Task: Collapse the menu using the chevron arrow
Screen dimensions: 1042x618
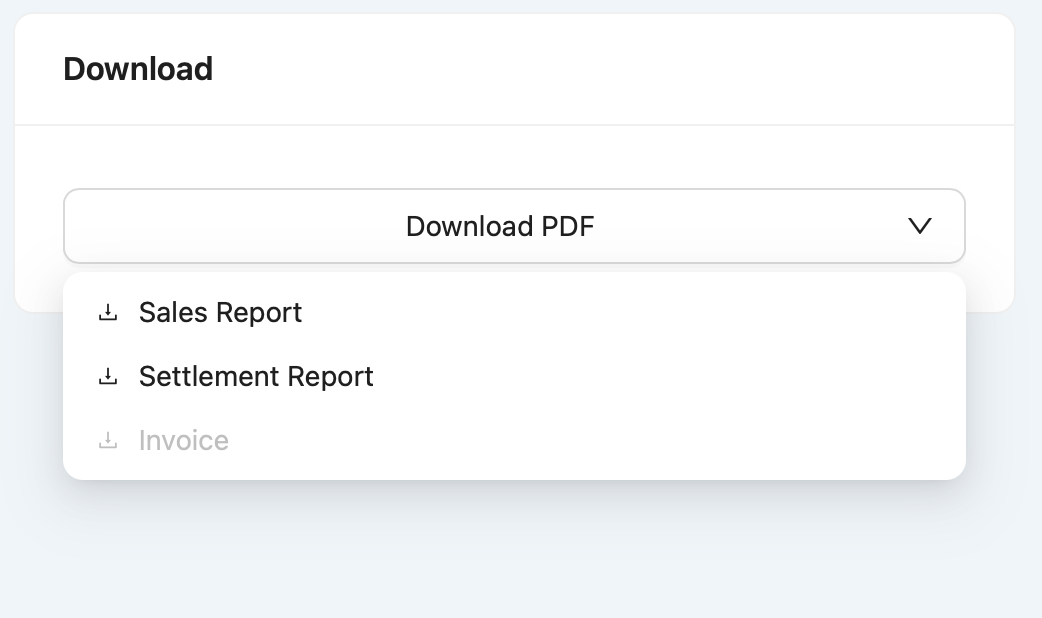Action: coord(919,226)
